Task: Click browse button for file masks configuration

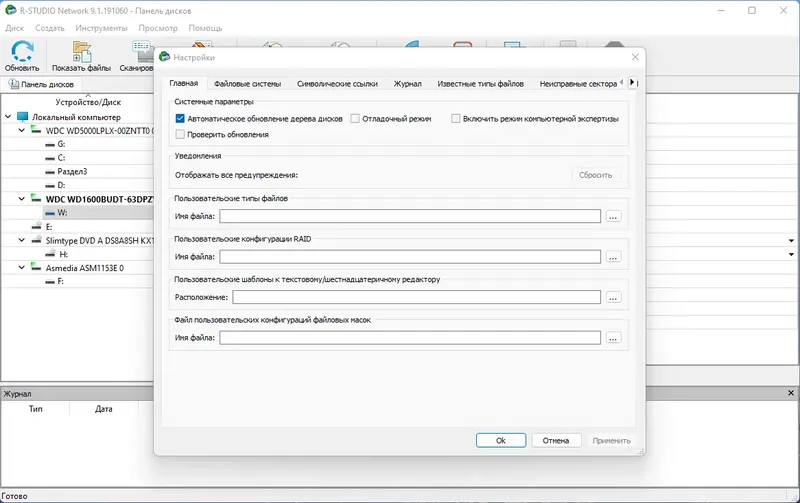Action: (614, 338)
